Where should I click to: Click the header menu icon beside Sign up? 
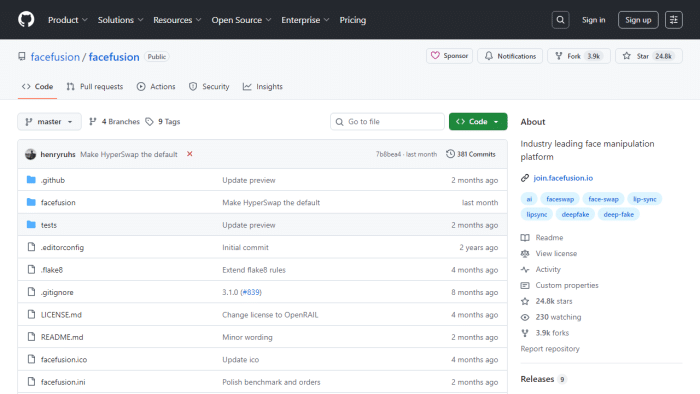pos(674,20)
